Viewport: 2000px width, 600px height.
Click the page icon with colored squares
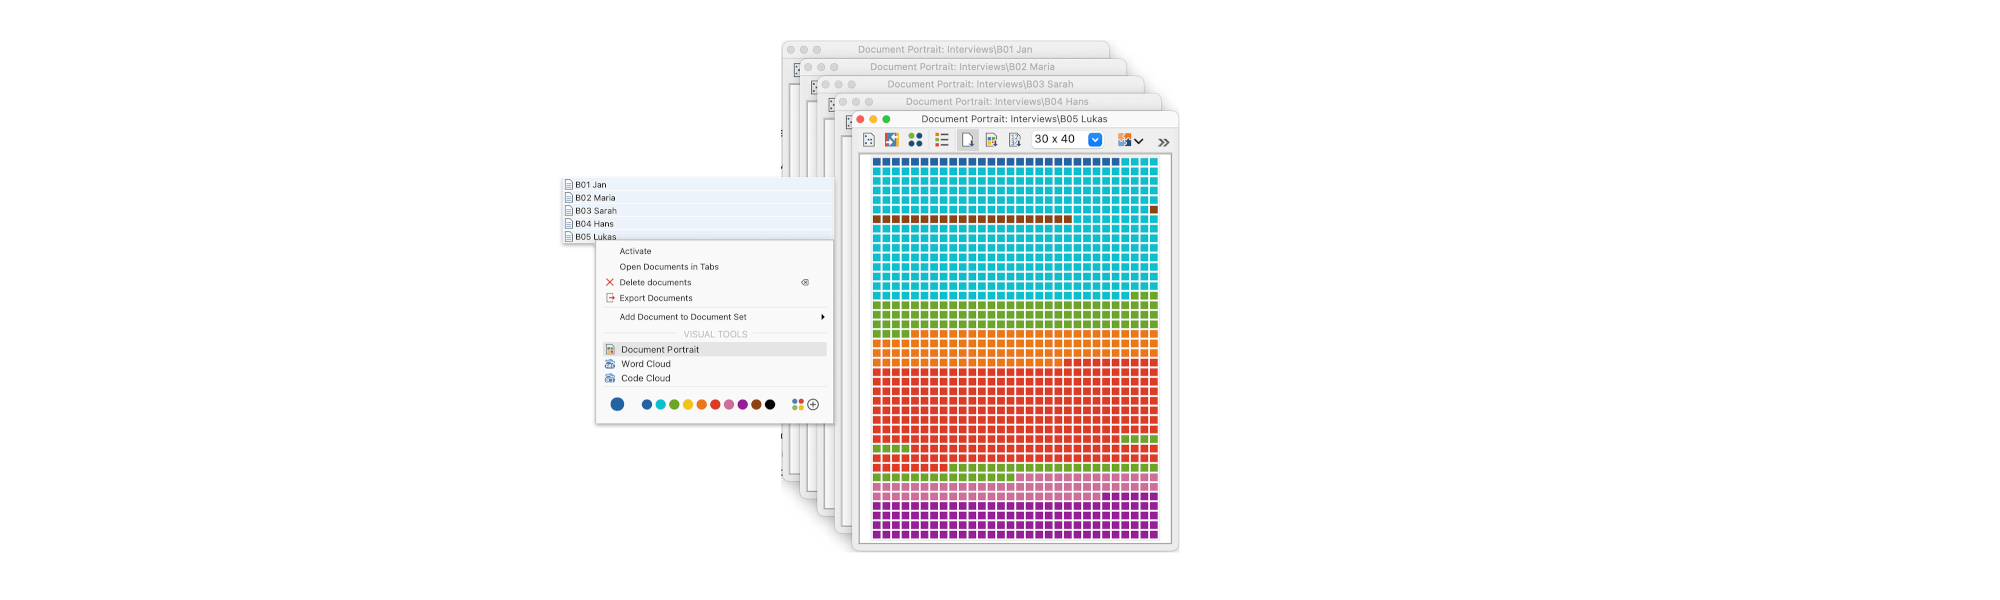[x=991, y=140]
